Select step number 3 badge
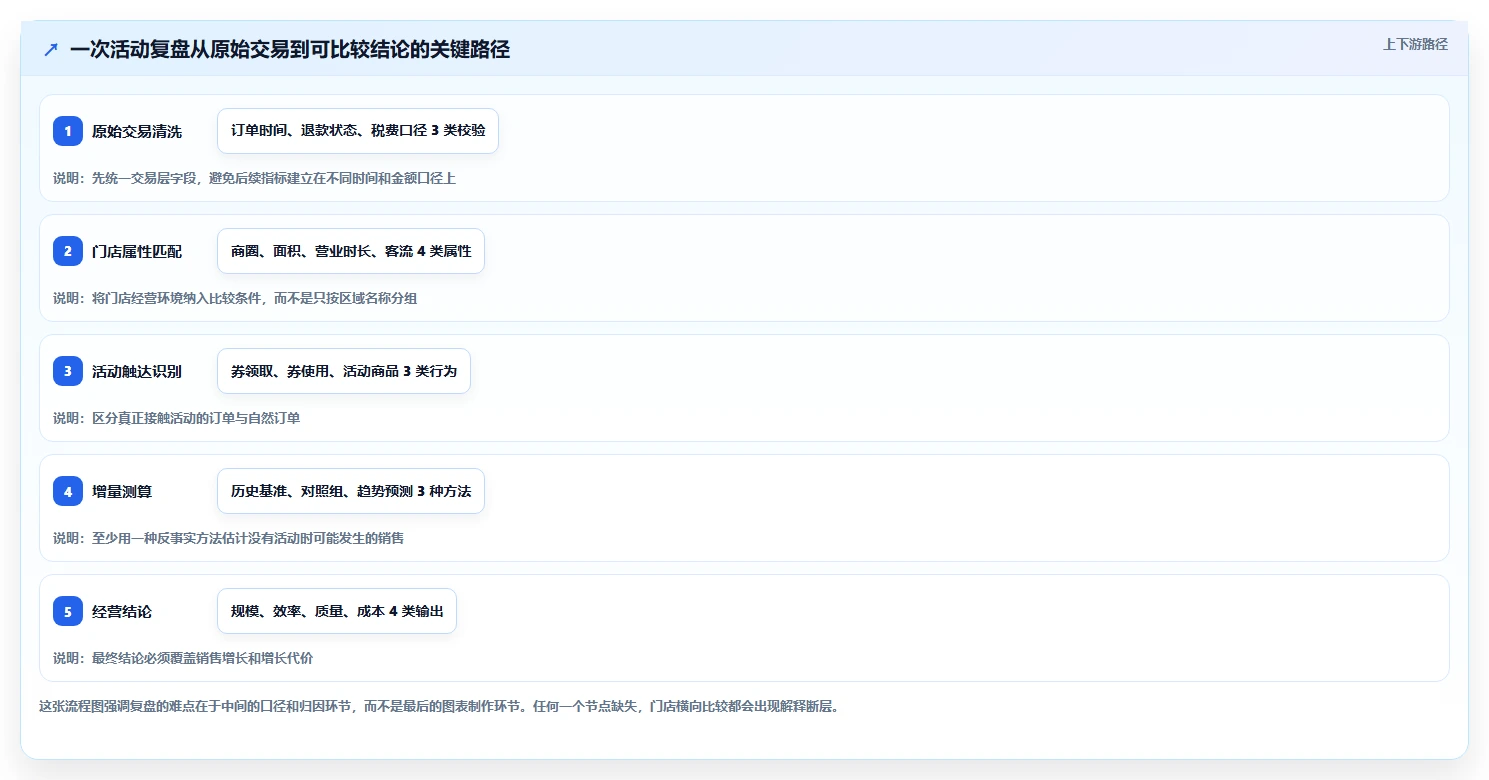This screenshot has width=1489, height=780. (68, 371)
